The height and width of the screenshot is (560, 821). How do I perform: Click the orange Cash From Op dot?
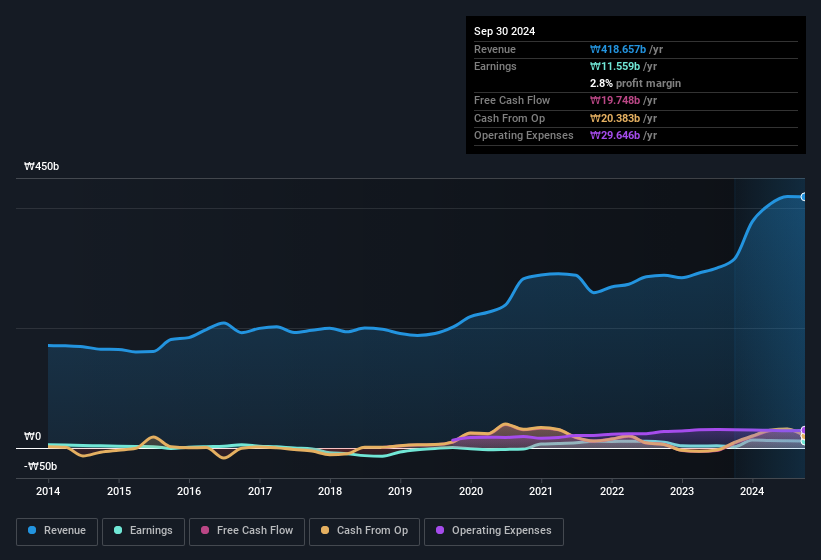click(326, 531)
